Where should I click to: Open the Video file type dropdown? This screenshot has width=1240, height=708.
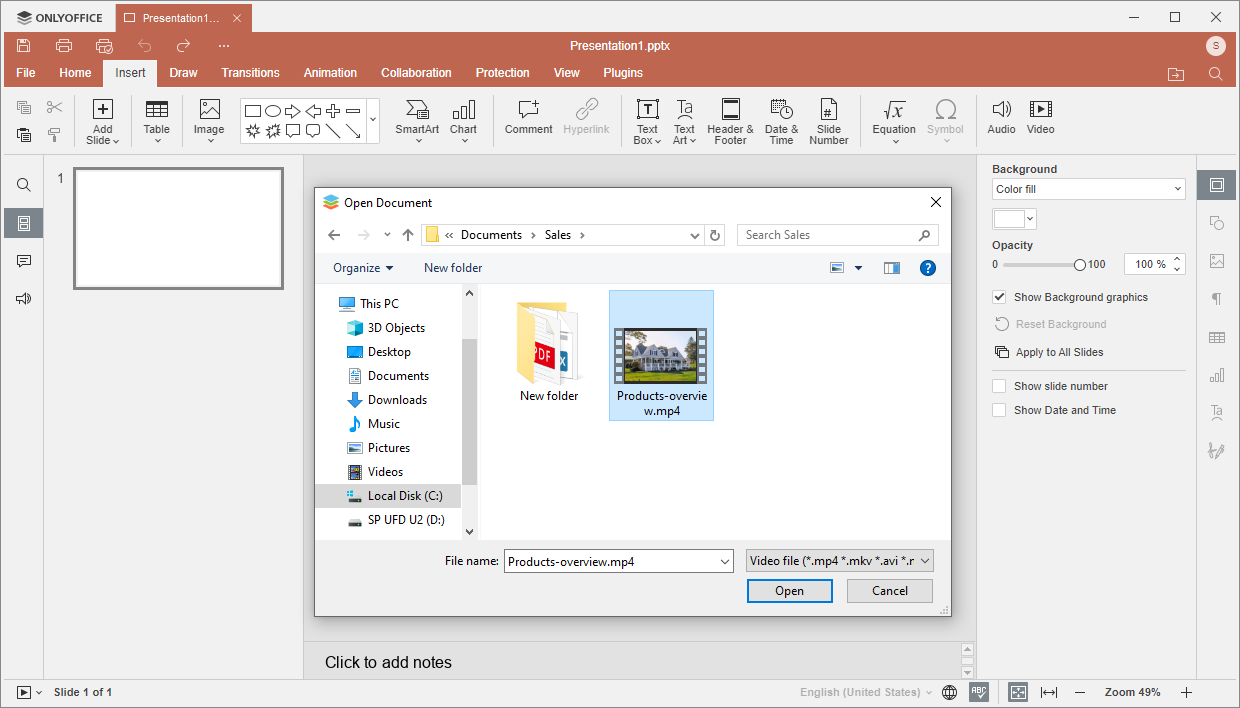pyautogui.click(x=840, y=561)
